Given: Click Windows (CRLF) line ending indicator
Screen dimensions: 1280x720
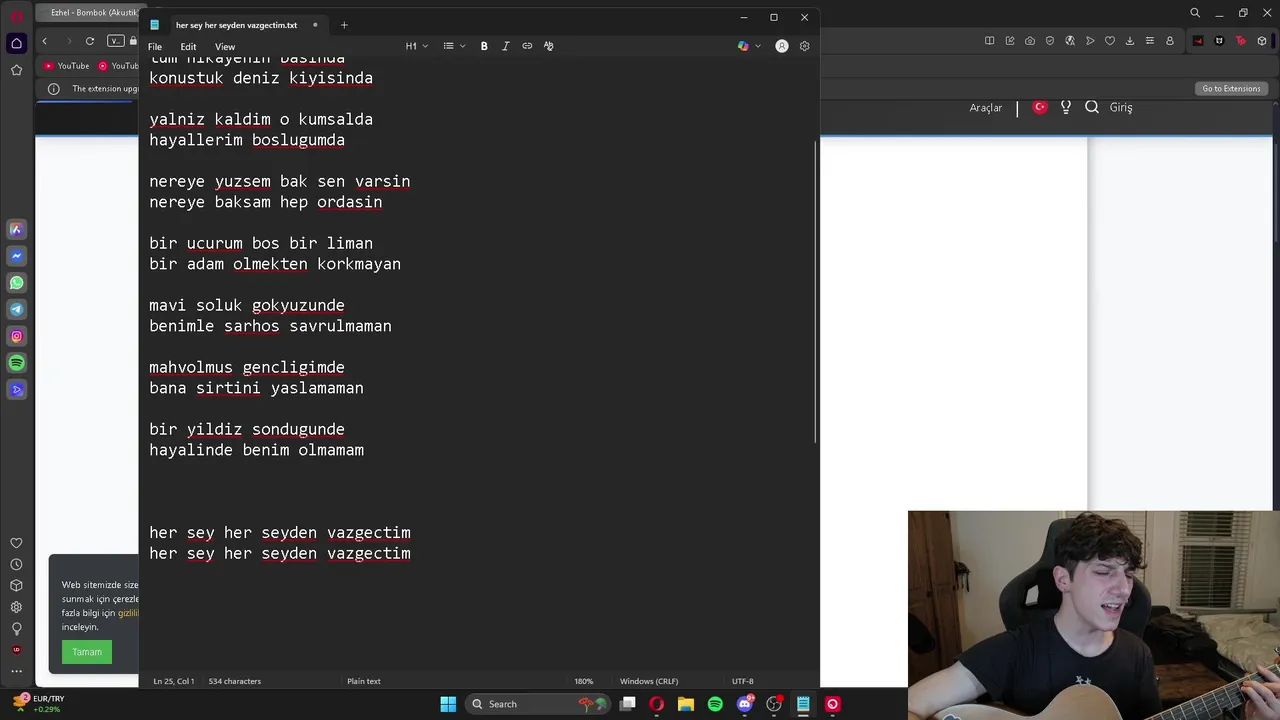Looking at the screenshot, I should [649, 681].
